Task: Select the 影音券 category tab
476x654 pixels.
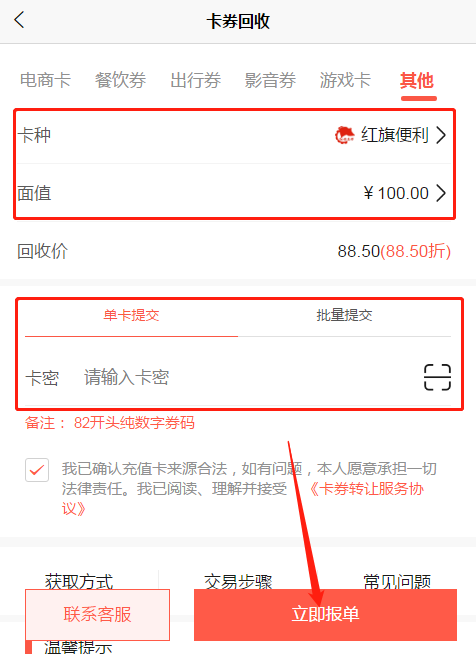Action: (270, 80)
